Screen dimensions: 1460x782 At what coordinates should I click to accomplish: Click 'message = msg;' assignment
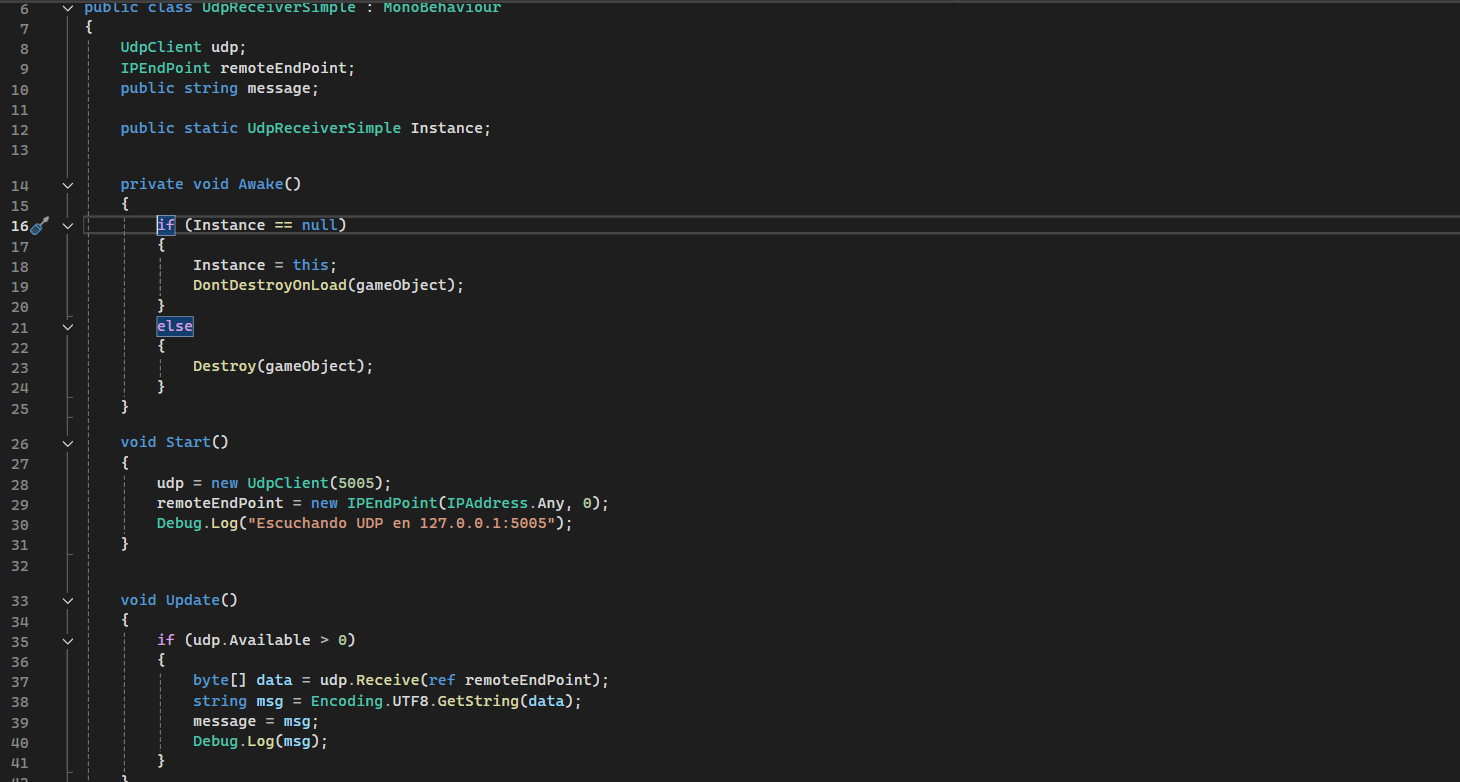[256, 721]
